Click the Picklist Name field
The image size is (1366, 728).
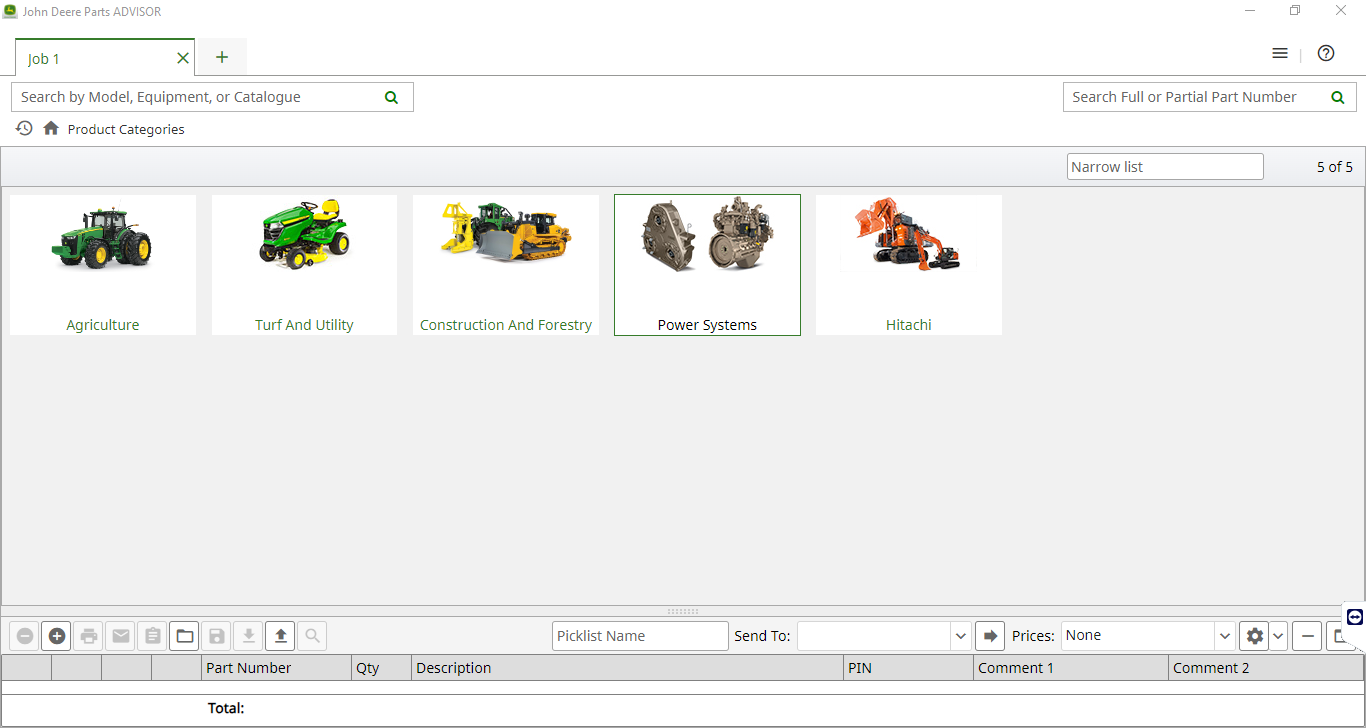click(640, 636)
